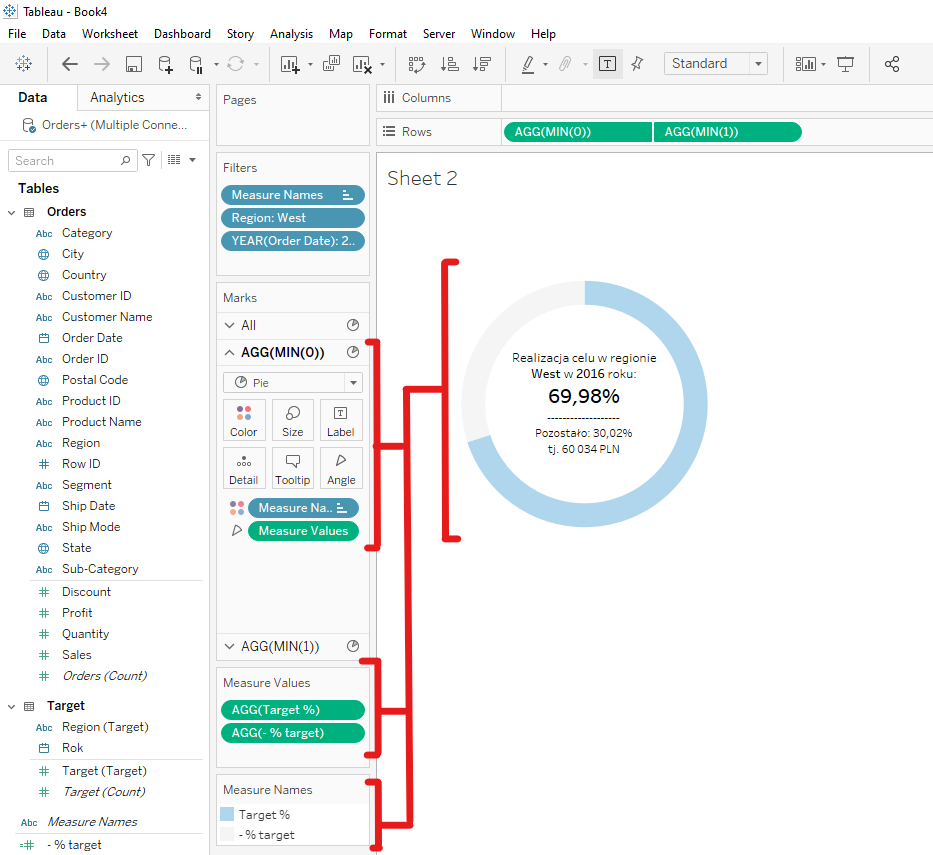Image resolution: width=933 pixels, height=855 pixels.
Task: Sort ascending using the toolbar icon
Action: coord(449,64)
